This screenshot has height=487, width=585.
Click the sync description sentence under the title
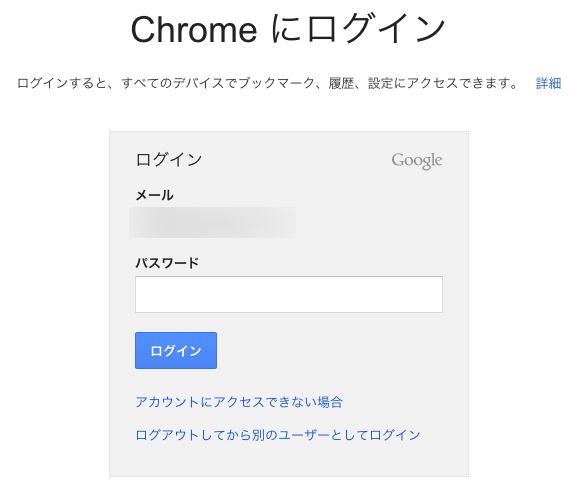[267, 83]
